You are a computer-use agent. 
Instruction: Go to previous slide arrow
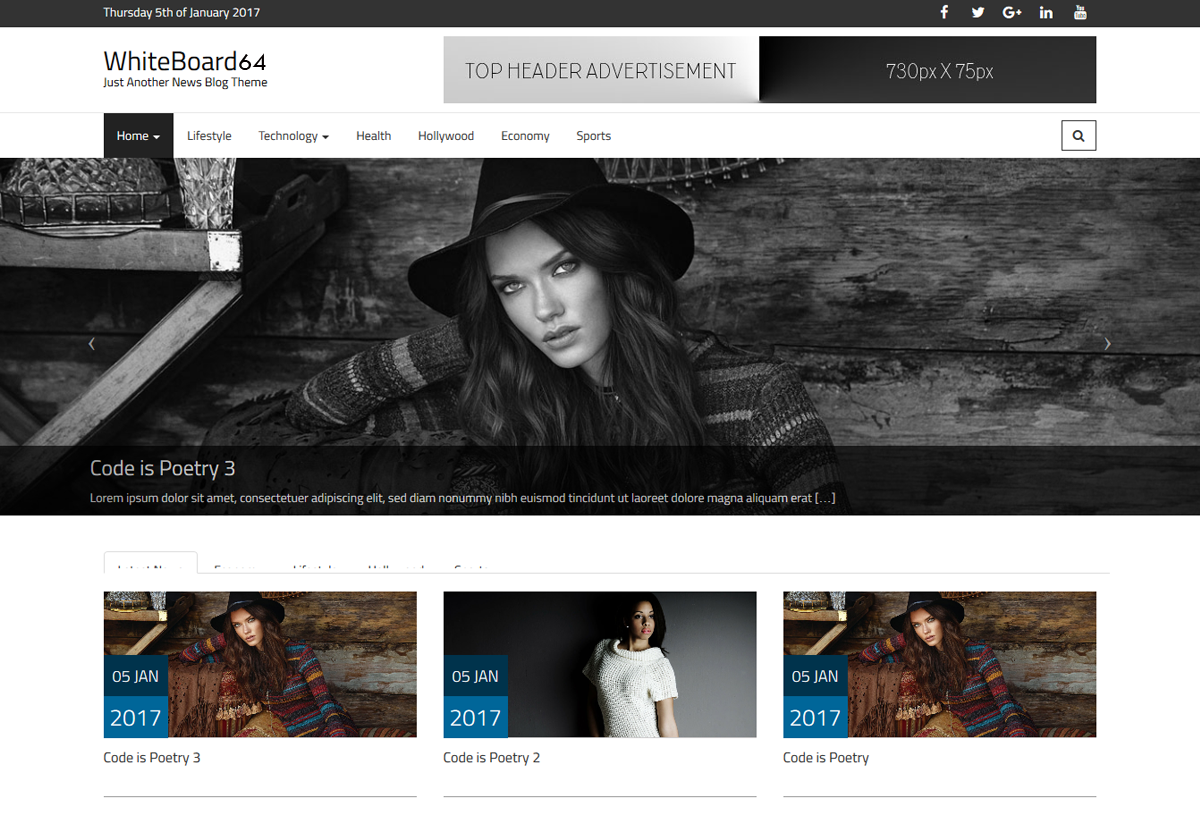click(92, 343)
